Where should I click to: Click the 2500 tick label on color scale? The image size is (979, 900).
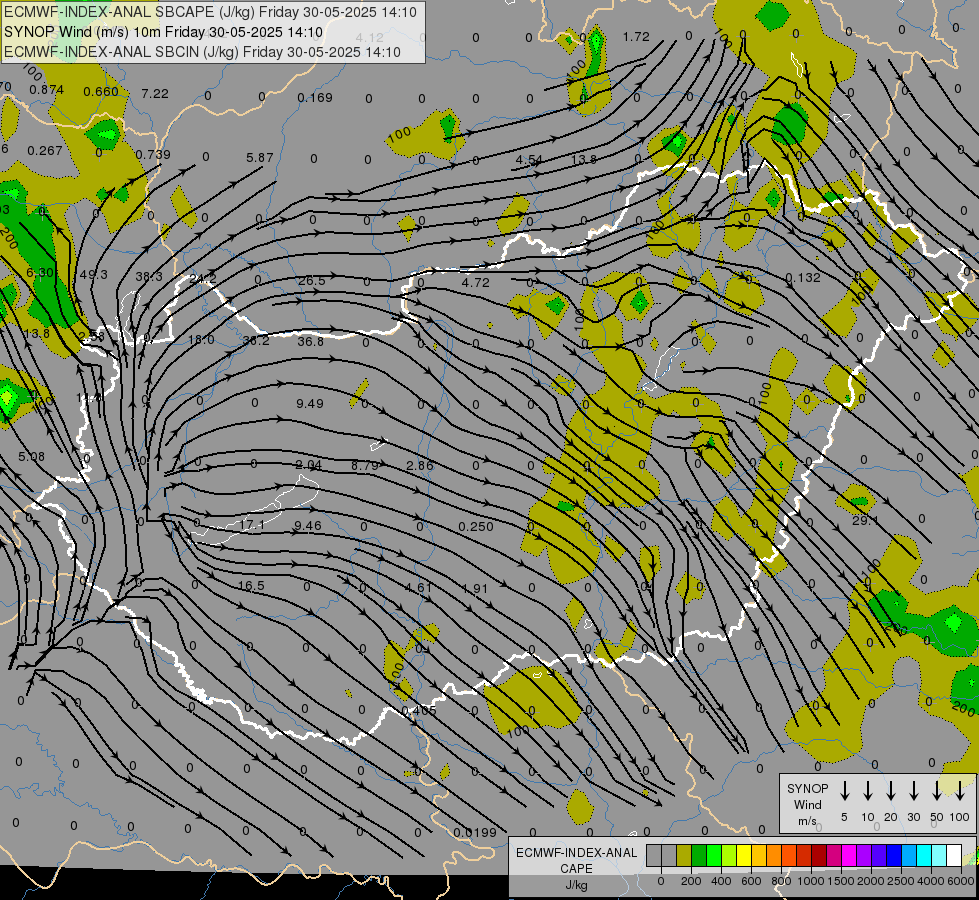click(901, 881)
